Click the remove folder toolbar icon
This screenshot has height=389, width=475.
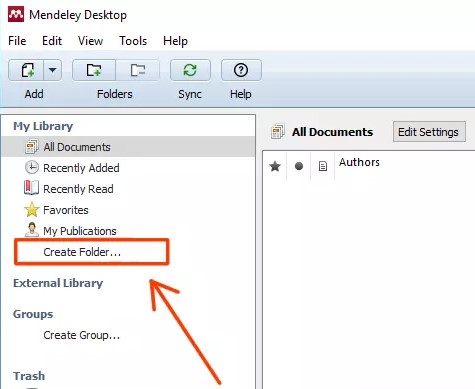click(x=137, y=70)
